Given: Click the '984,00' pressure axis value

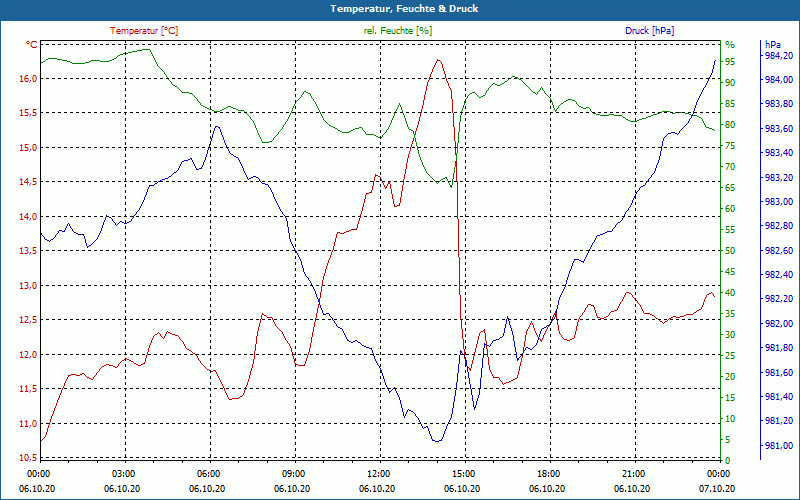Looking at the screenshot, I should click(x=779, y=80).
